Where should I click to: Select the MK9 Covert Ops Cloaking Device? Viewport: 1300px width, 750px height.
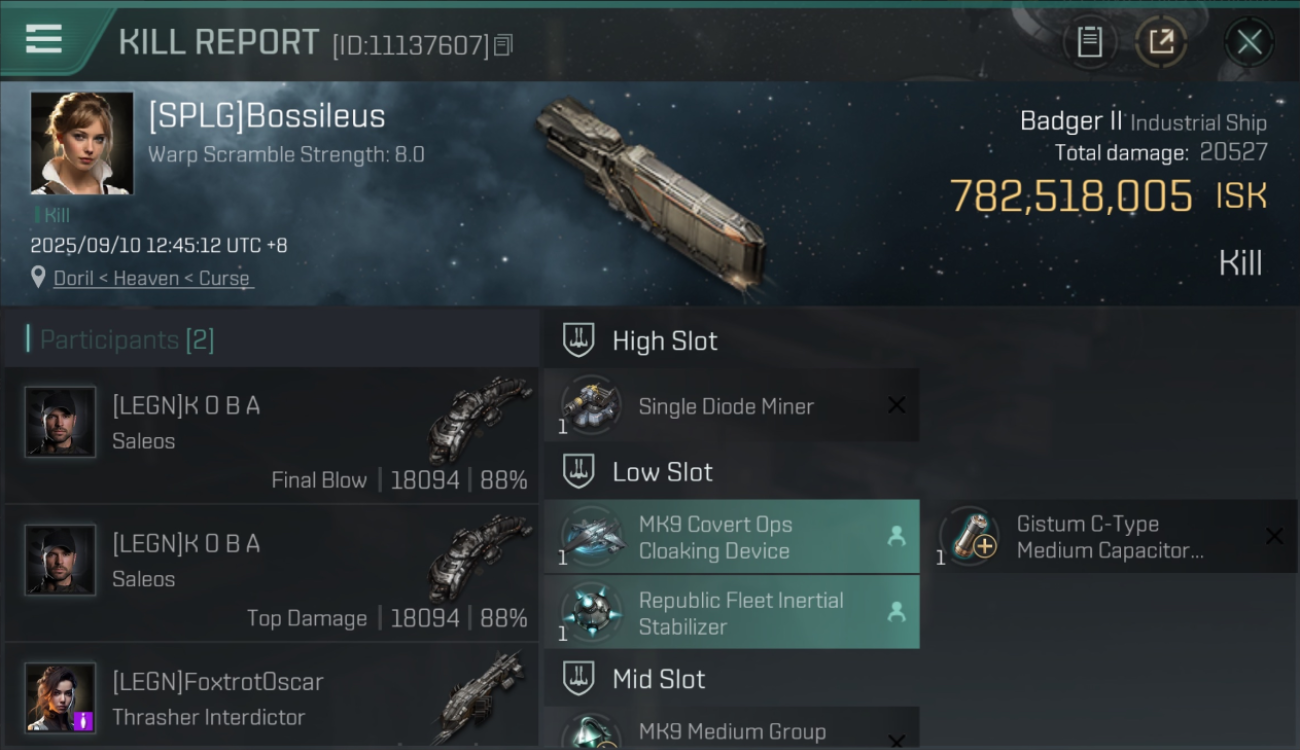tap(731, 537)
